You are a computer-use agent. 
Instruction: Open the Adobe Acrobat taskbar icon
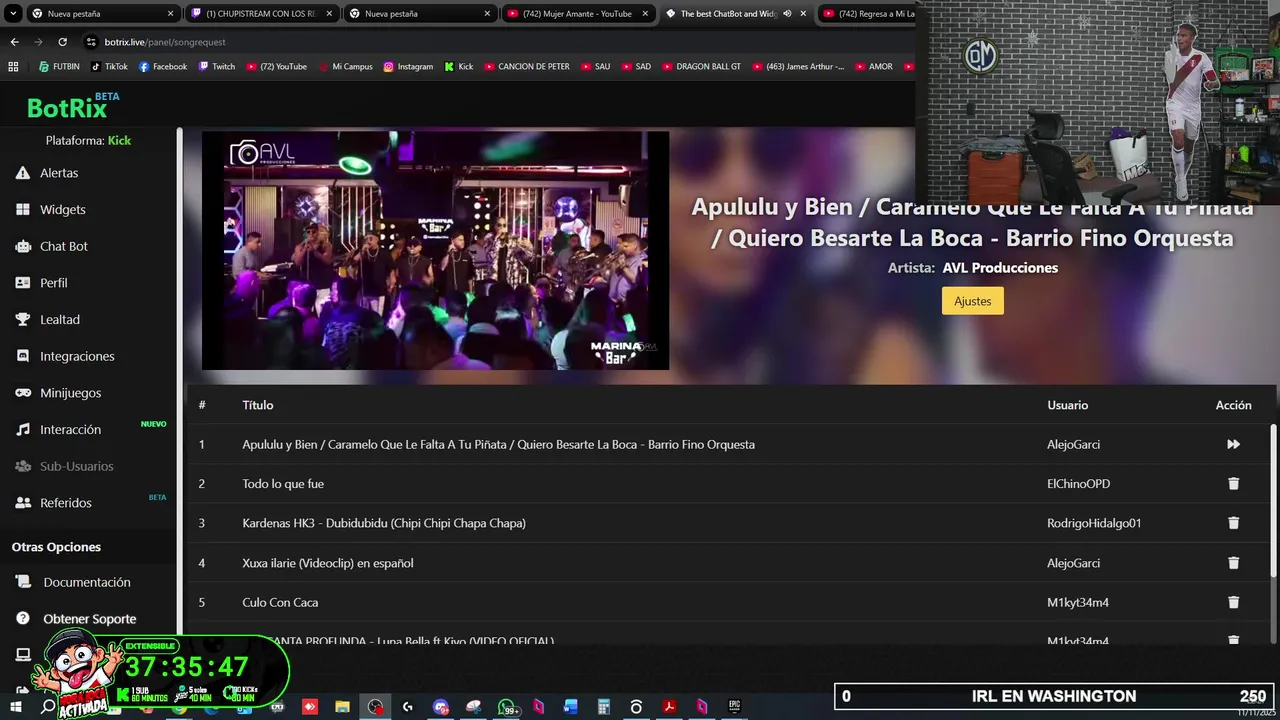(669, 707)
